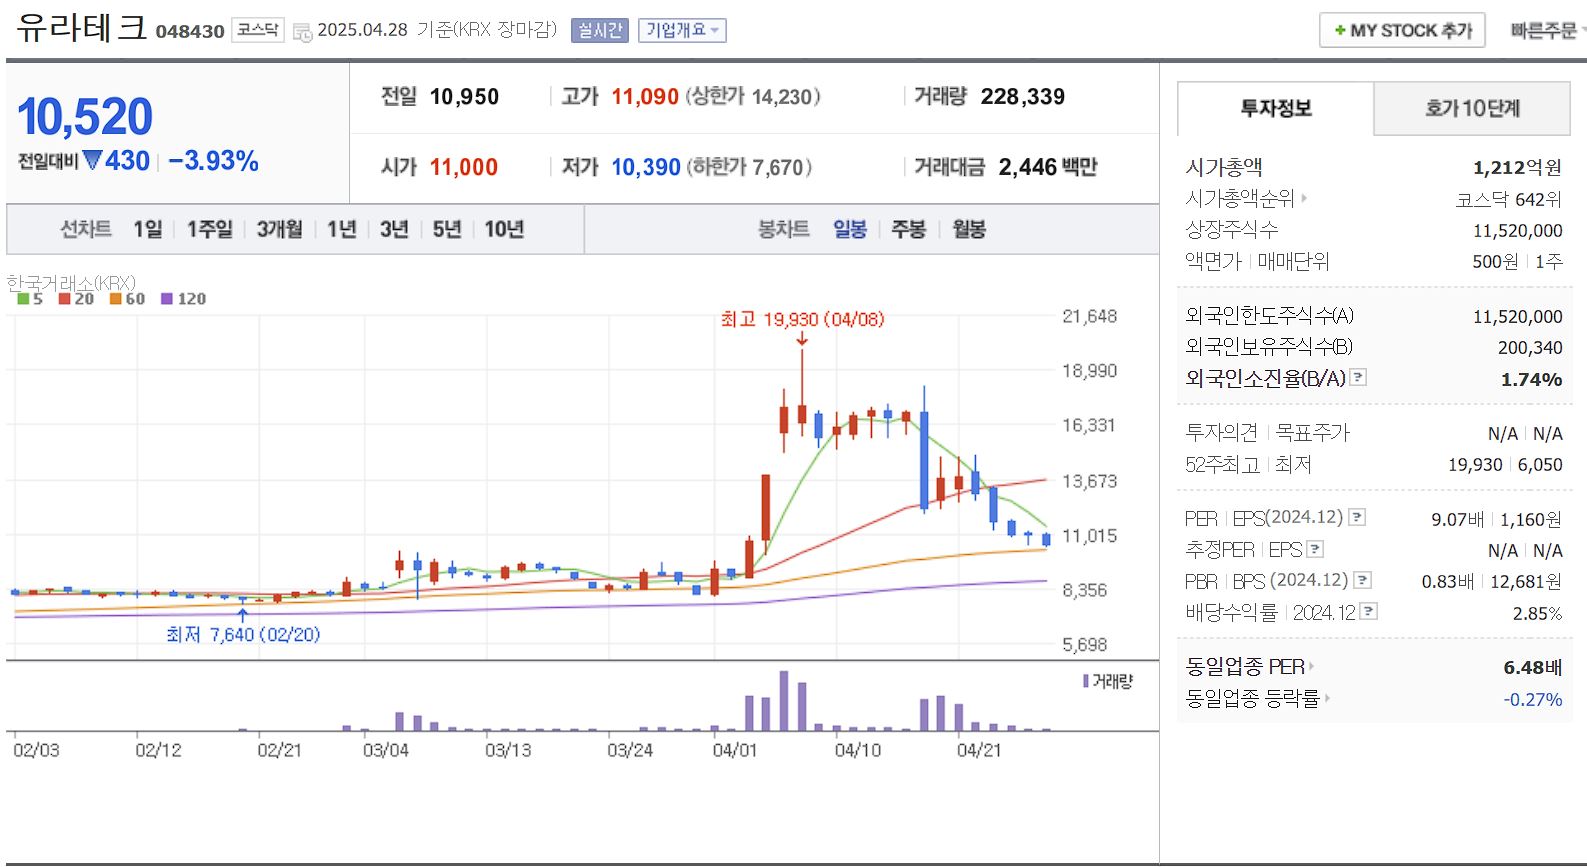Click the 투자의견 label link
1587x867 pixels.
pyautogui.click(x=1221, y=432)
